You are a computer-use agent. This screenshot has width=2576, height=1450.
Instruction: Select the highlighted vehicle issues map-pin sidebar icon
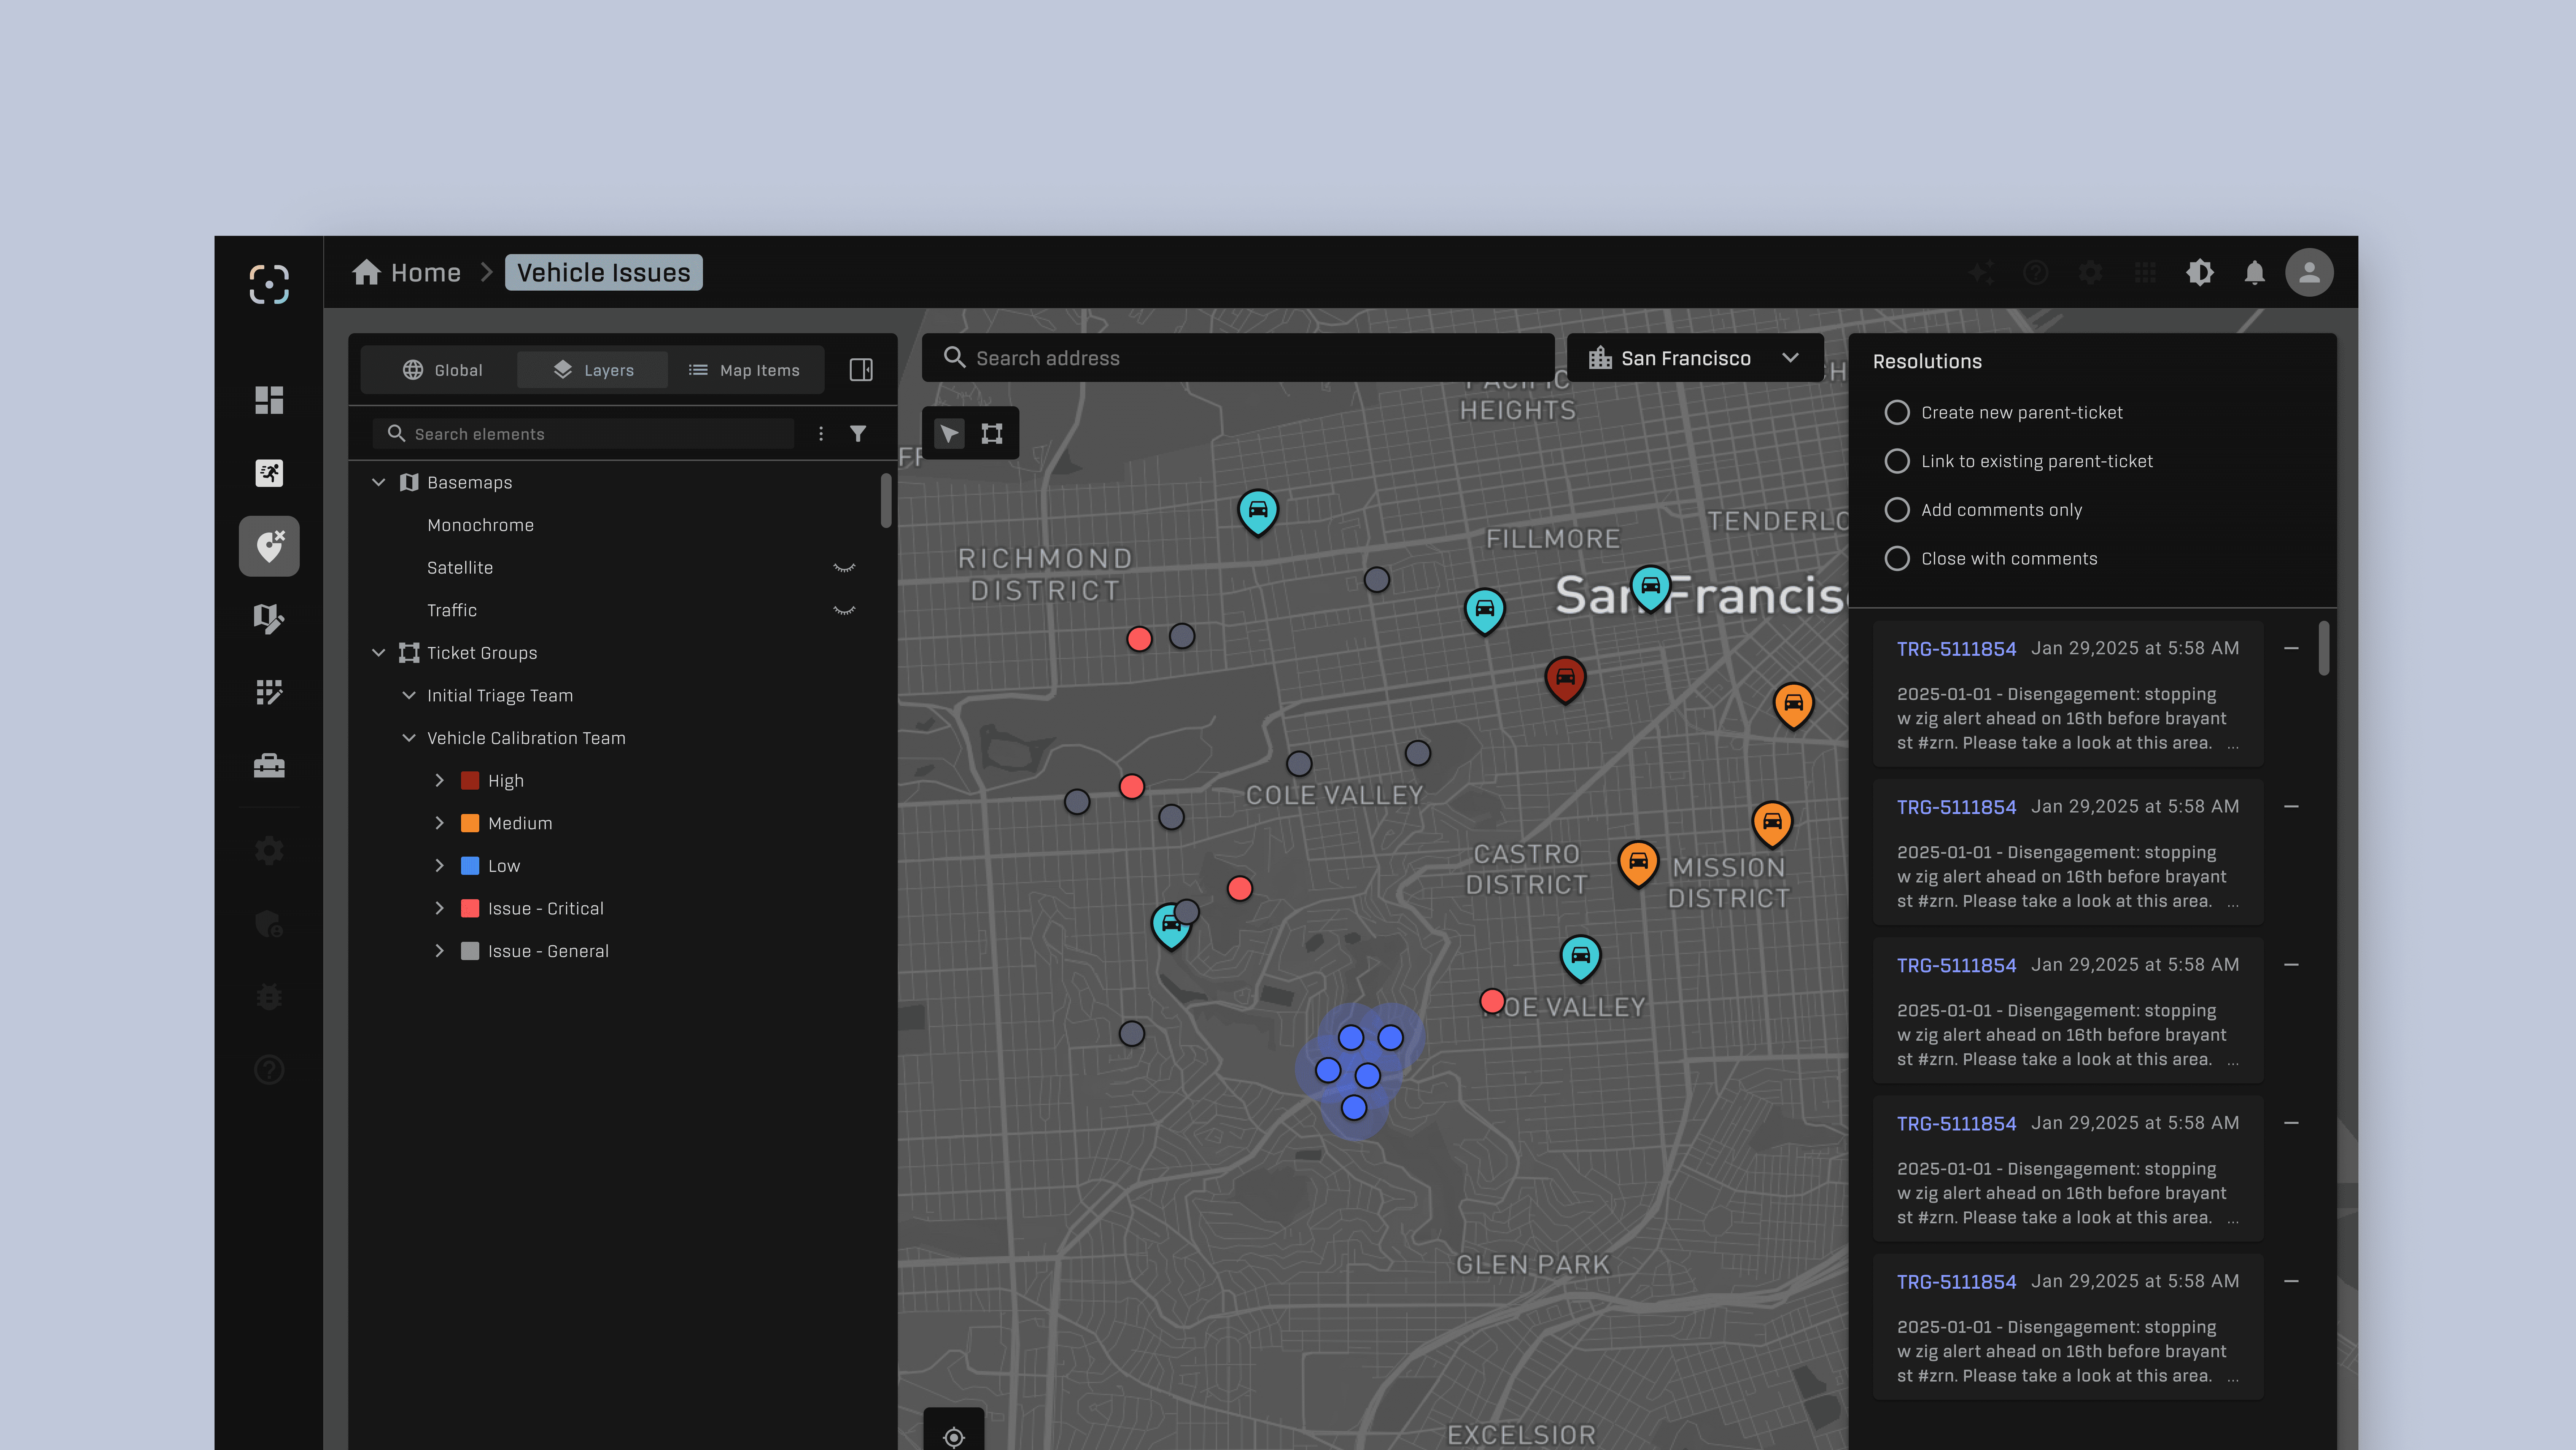pyautogui.click(x=269, y=546)
